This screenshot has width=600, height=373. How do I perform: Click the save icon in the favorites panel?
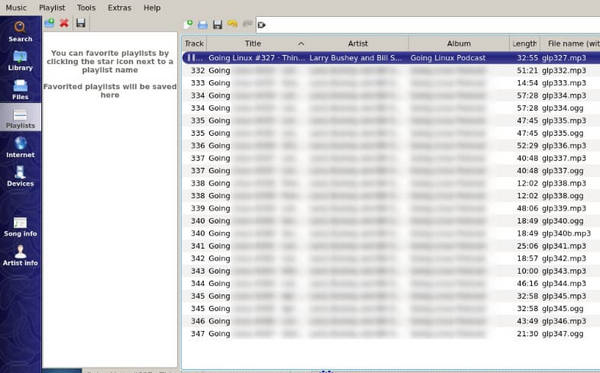tap(80, 23)
